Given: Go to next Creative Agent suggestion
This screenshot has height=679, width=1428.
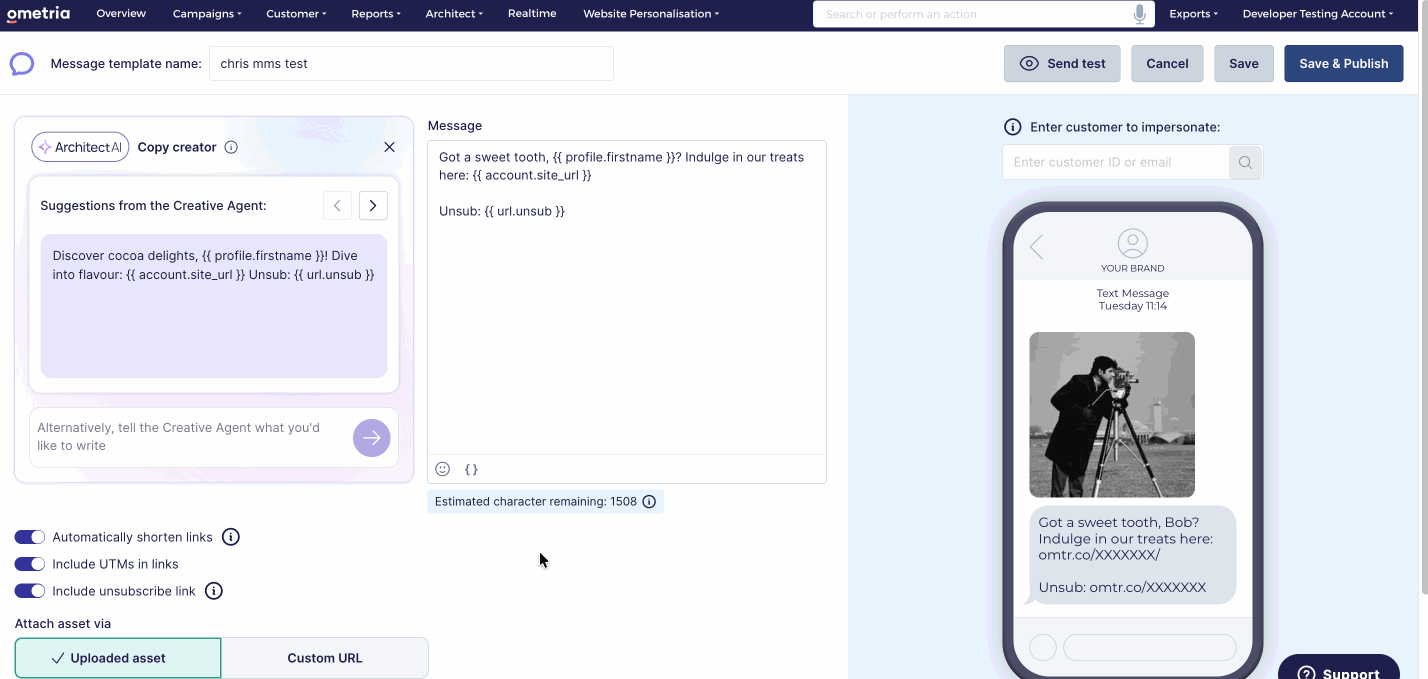Looking at the screenshot, I should point(373,205).
